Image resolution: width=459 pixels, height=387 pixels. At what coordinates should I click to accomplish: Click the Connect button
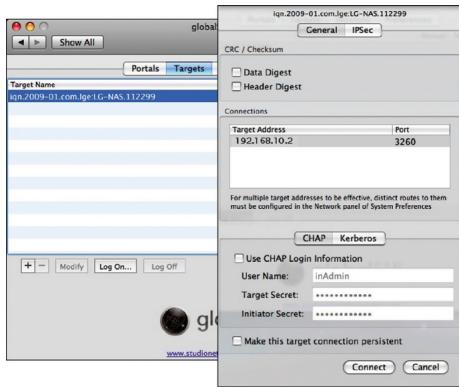(x=369, y=367)
